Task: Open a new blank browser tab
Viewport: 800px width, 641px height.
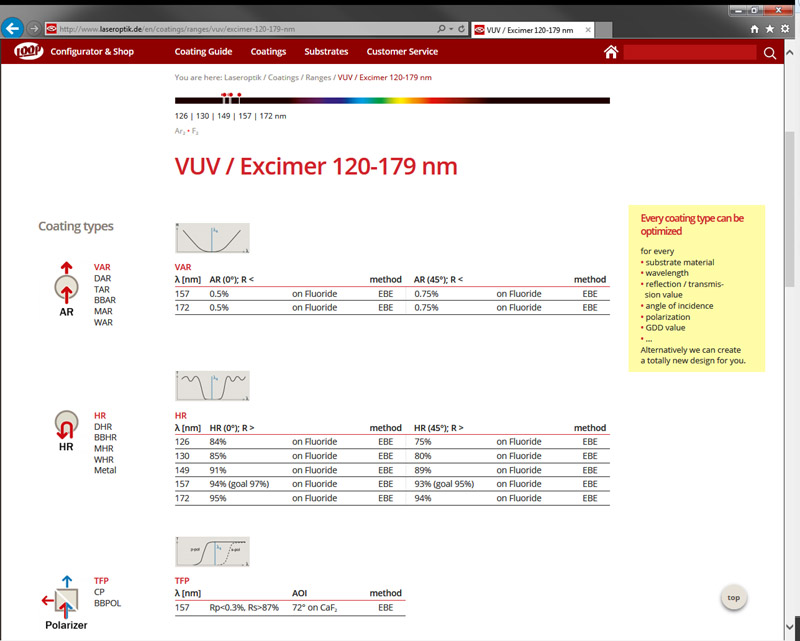Action: (604, 30)
